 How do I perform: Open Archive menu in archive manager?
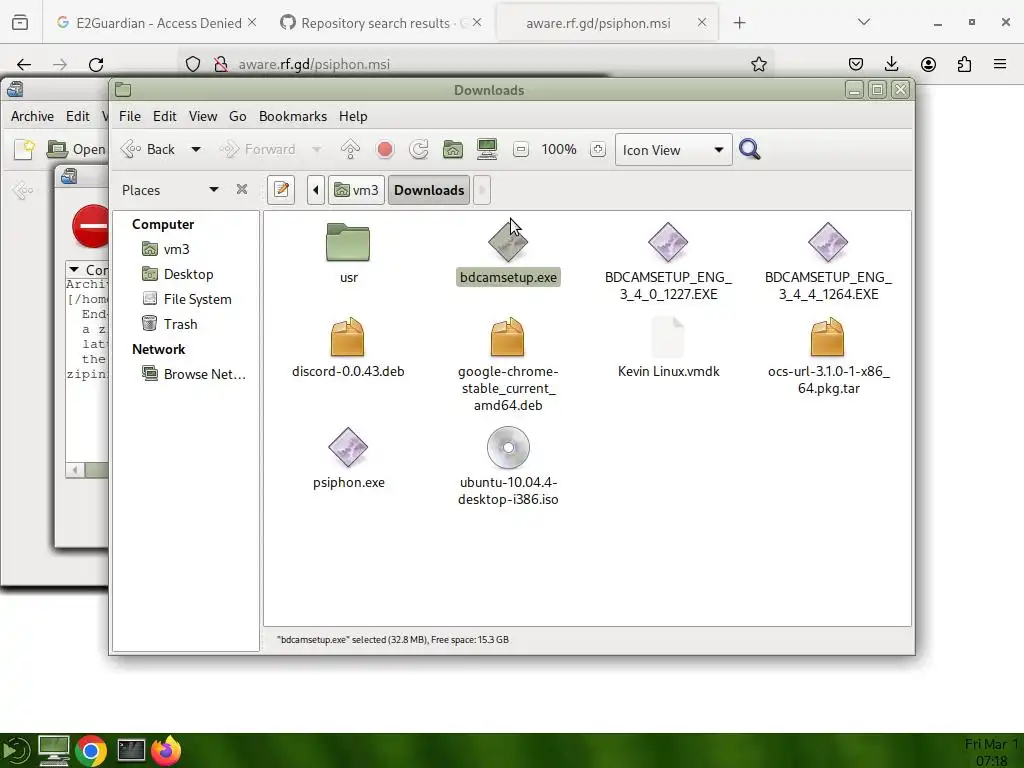(32, 116)
